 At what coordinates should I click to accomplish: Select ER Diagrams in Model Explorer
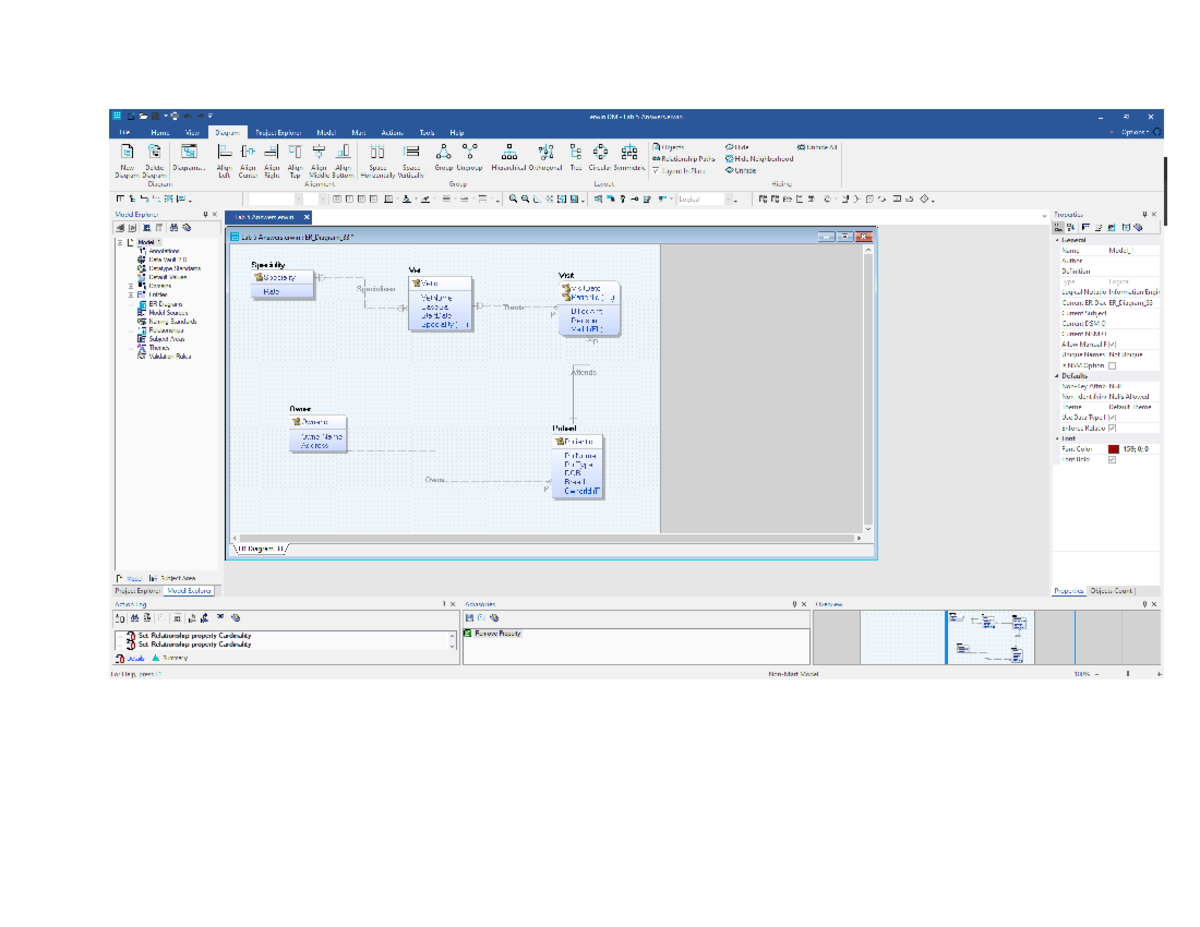164,304
